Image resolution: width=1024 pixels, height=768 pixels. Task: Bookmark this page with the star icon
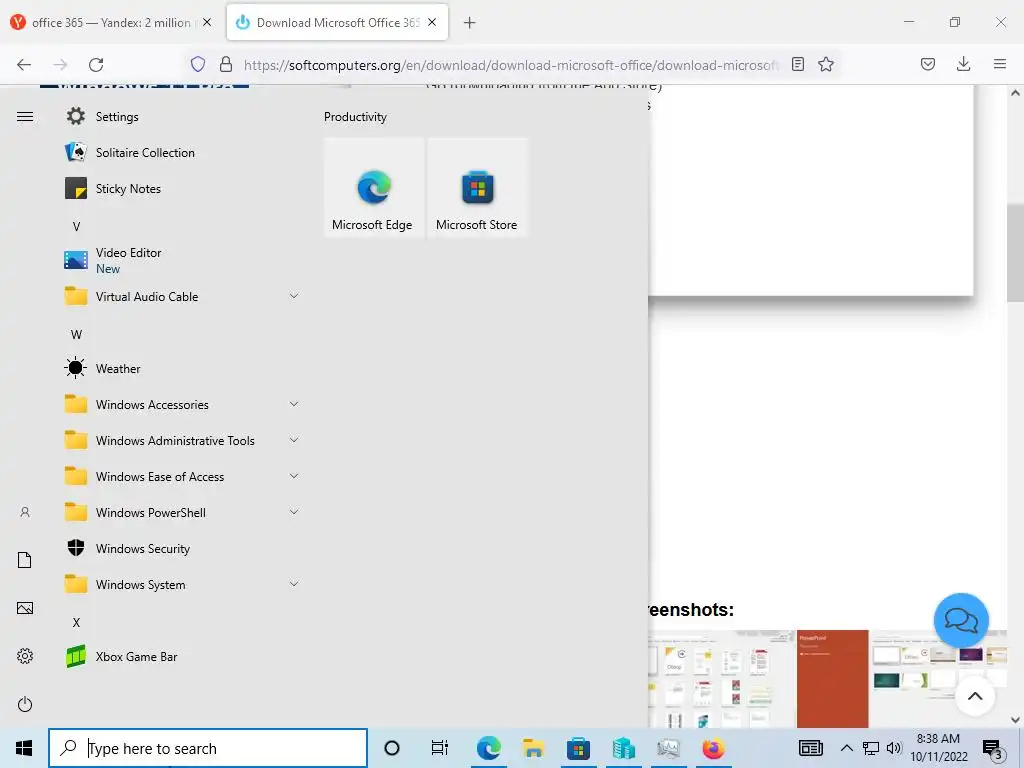(x=826, y=64)
